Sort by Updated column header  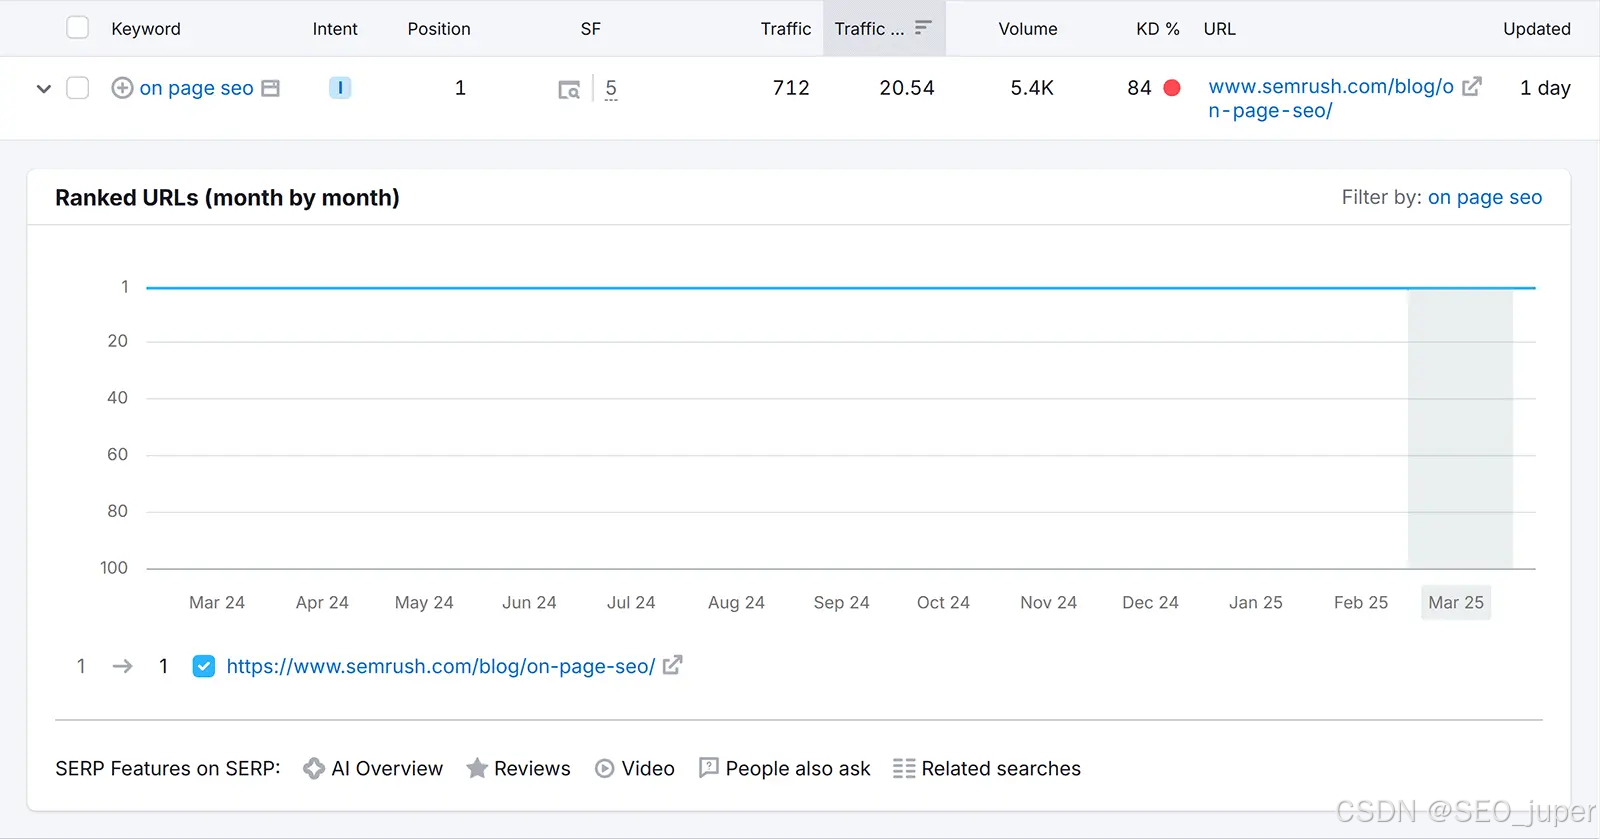click(1537, 29)
